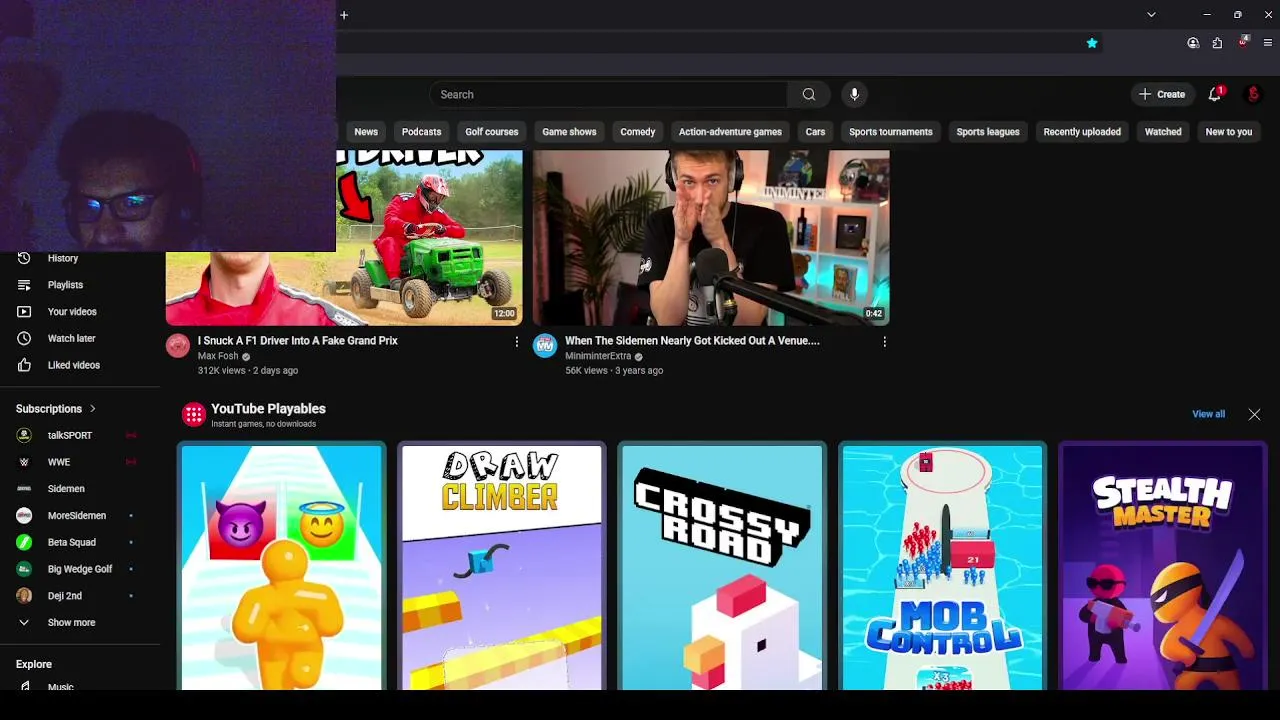Click into the Search field
Image resolution: width=1280 pixels, height=720 pixels.
(x=609, y=95)
